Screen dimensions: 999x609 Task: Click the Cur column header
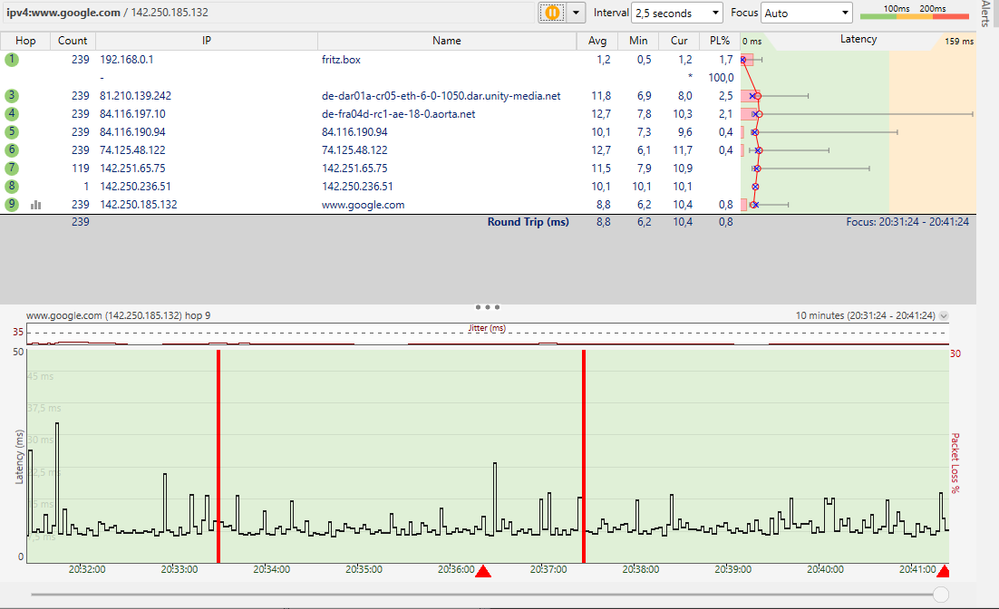click(679, 41)
